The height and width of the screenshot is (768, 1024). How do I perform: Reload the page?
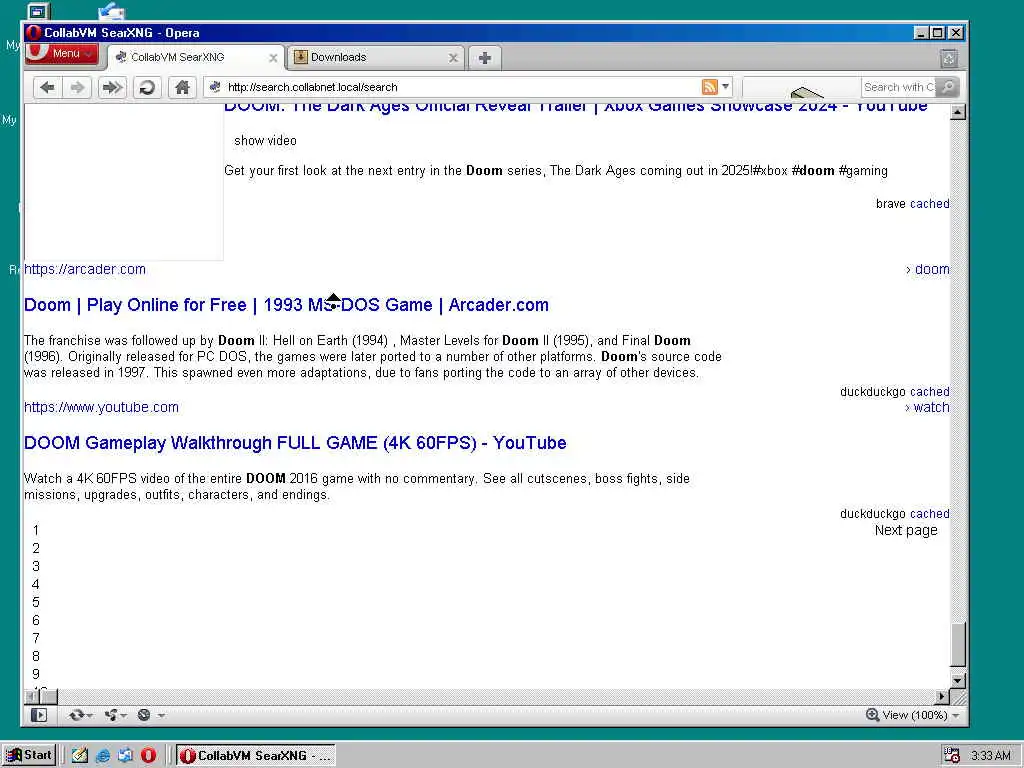click(x=147, y=87)
